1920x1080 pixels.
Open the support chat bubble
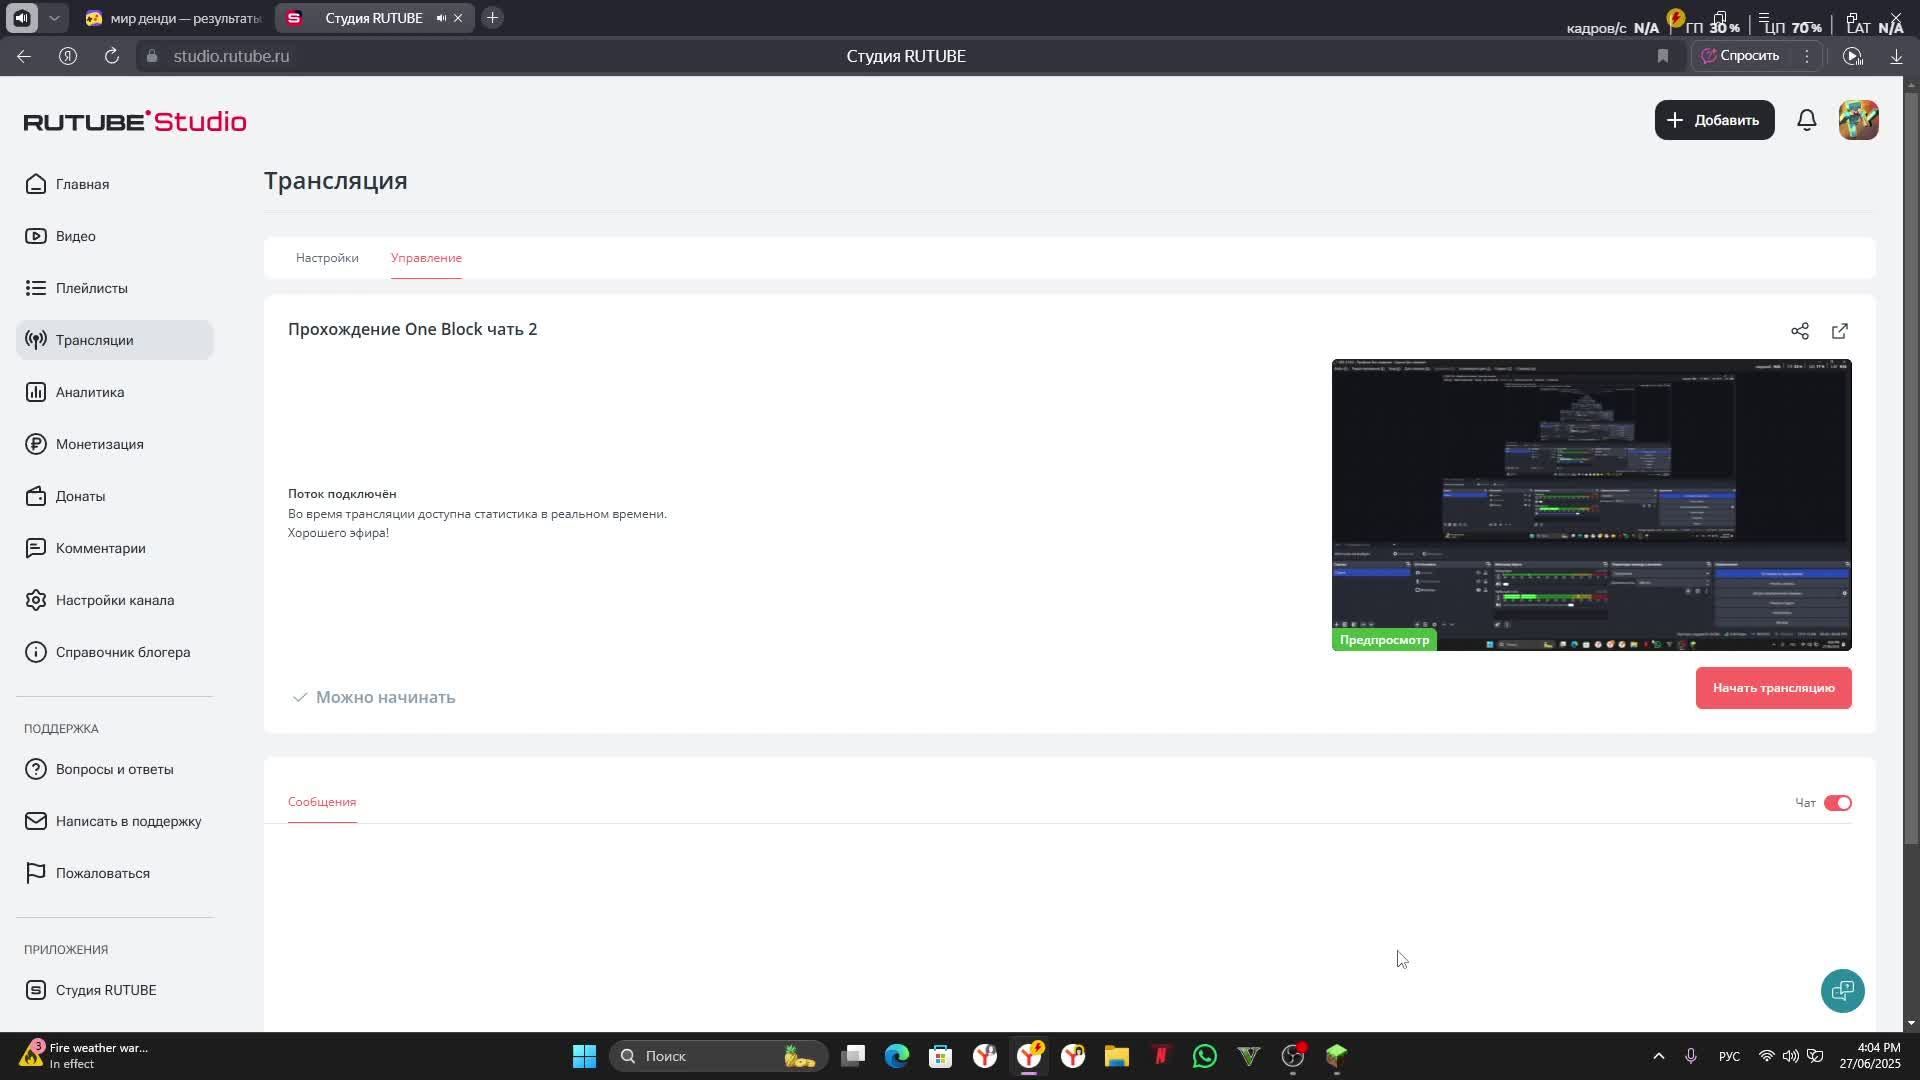click(1842, 991)
